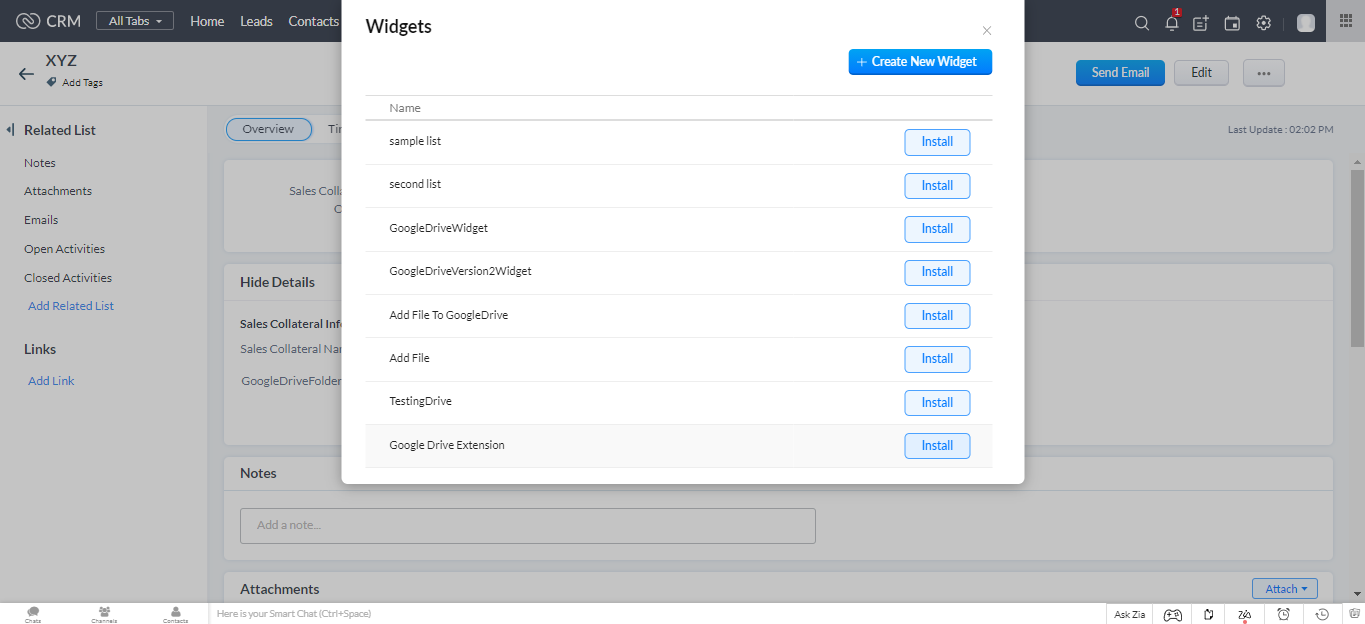Open the notifications bell
This screenshot has width=1365, height=624.
pyautogui.click(x=1172, y=23)
